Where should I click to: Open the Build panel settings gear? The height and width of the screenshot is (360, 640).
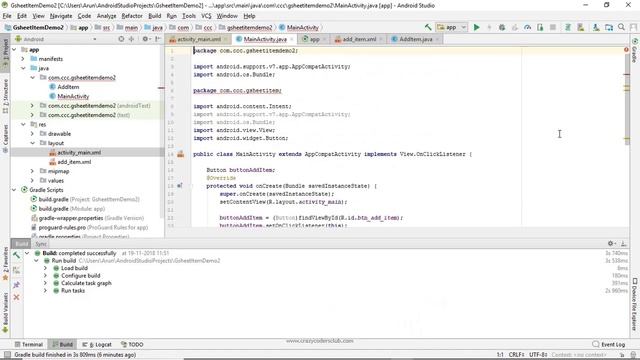pos(611,243)
